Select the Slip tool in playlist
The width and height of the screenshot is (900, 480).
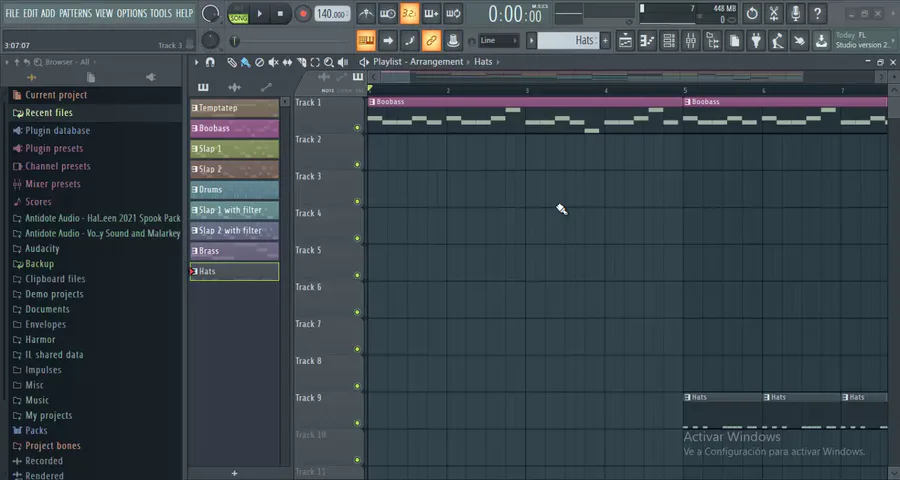287,62
